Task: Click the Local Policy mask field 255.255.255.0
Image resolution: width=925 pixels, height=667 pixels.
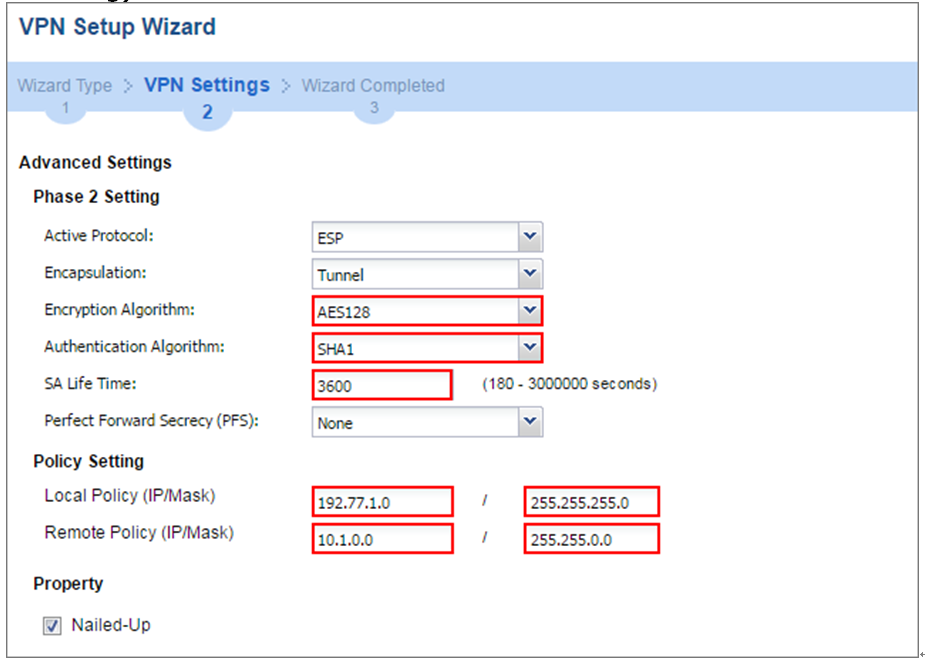Action: 592,502
